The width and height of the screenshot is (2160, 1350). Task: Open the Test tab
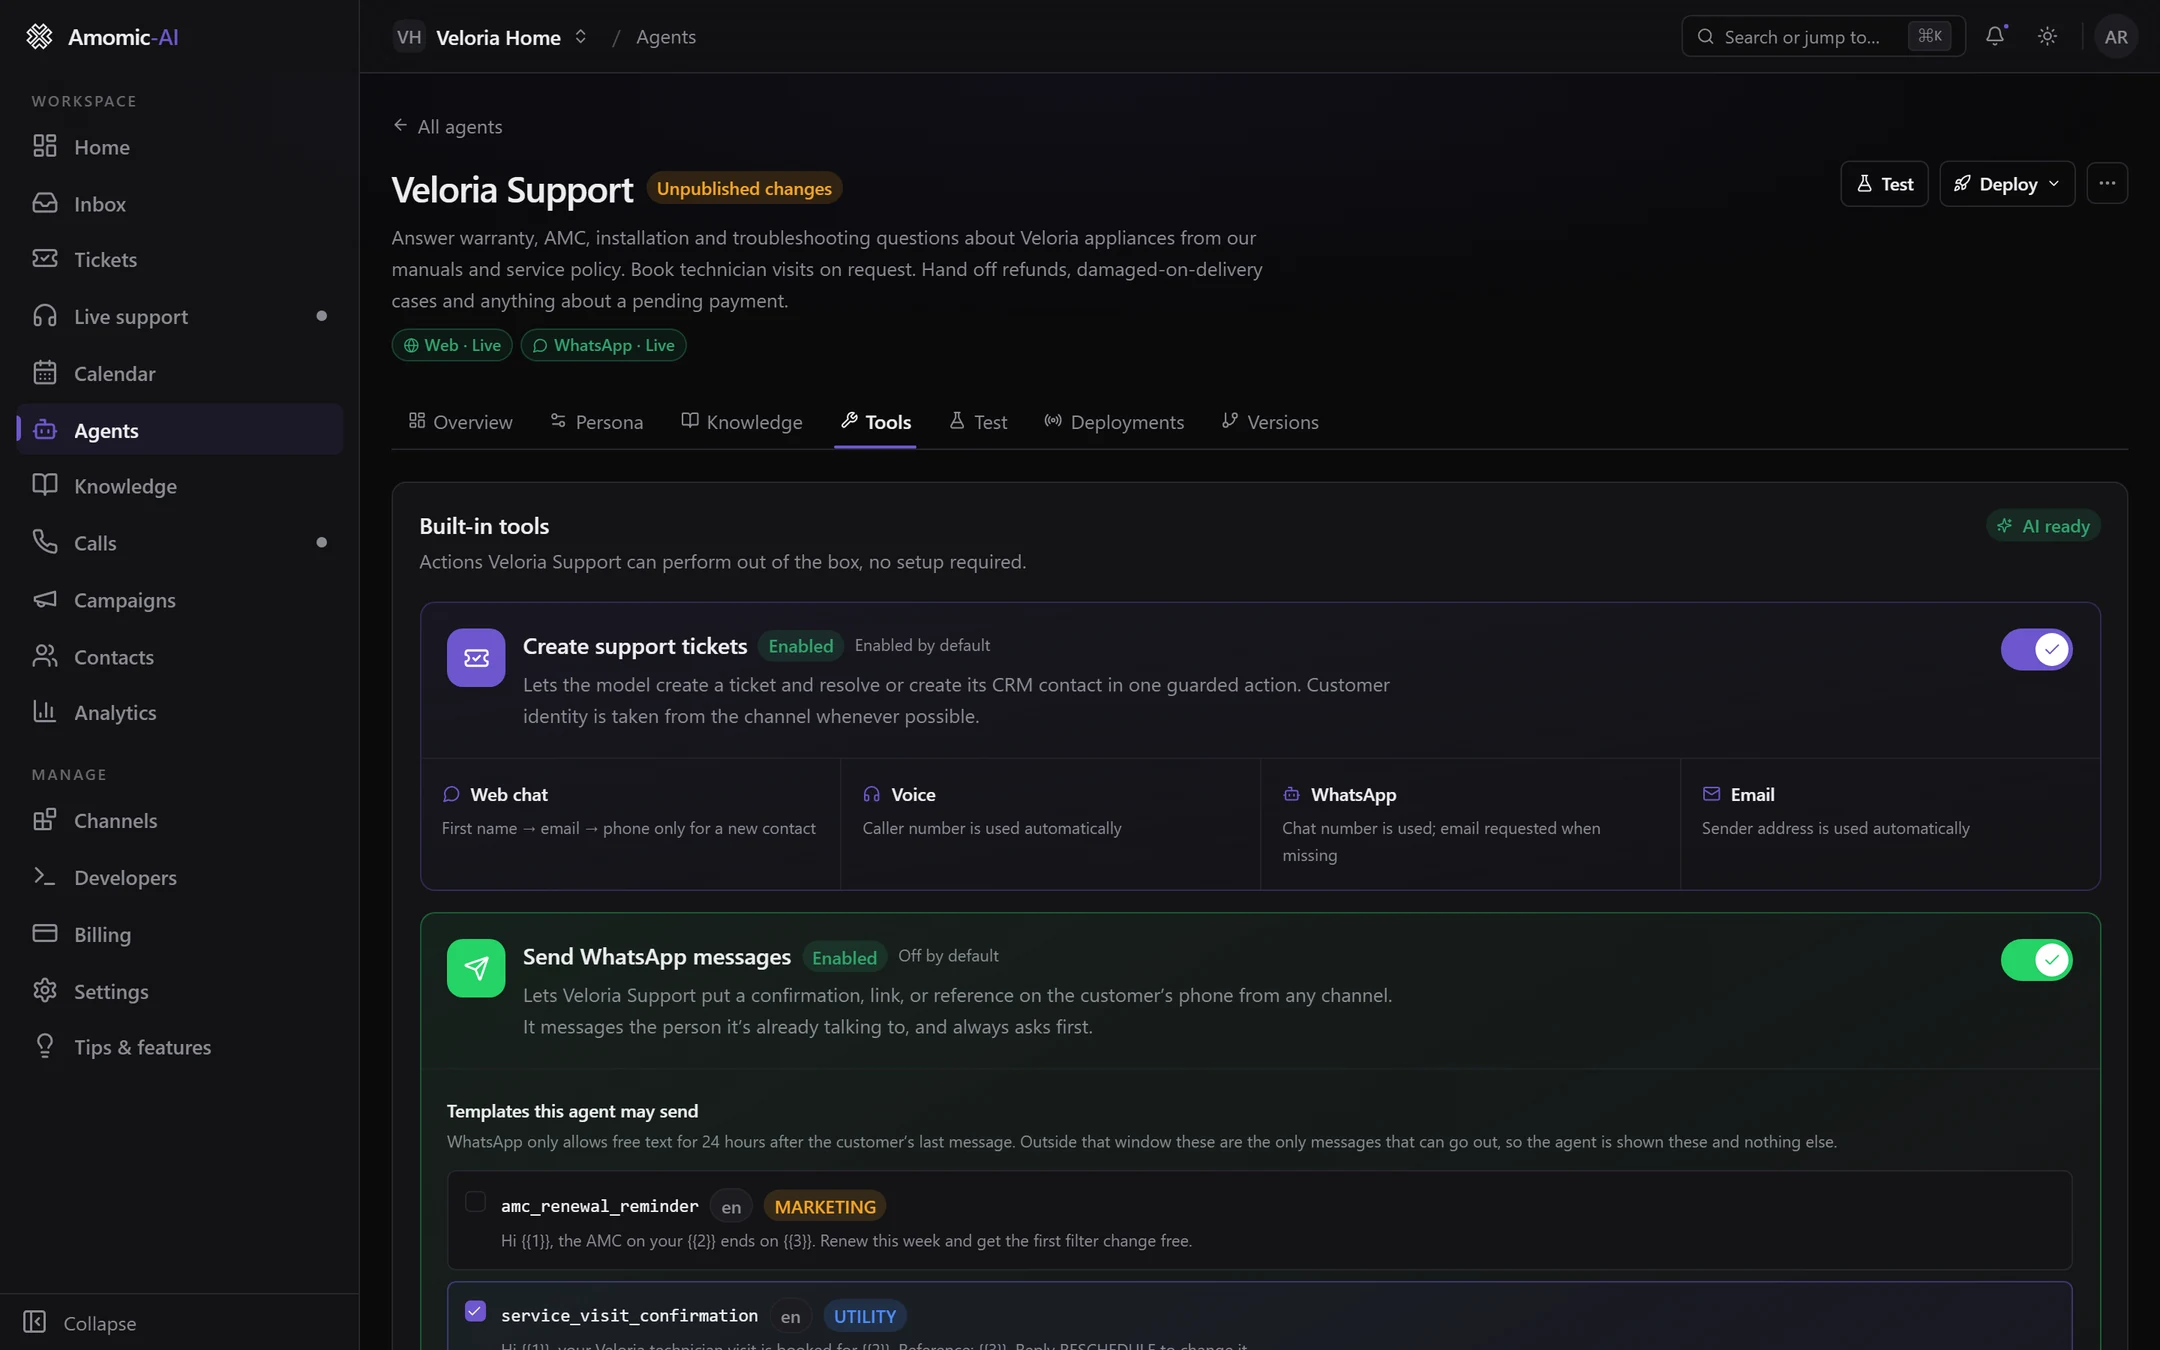pos(978,421)
